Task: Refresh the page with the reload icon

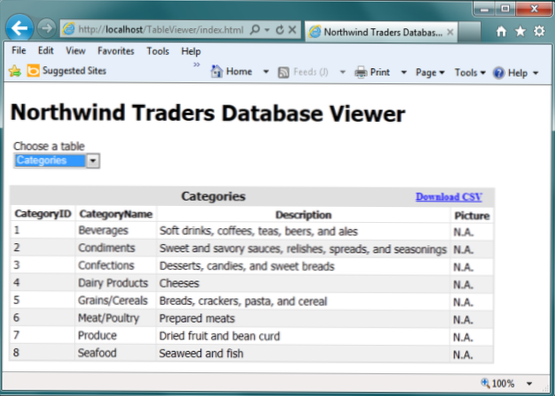Action: pos(280,30)
